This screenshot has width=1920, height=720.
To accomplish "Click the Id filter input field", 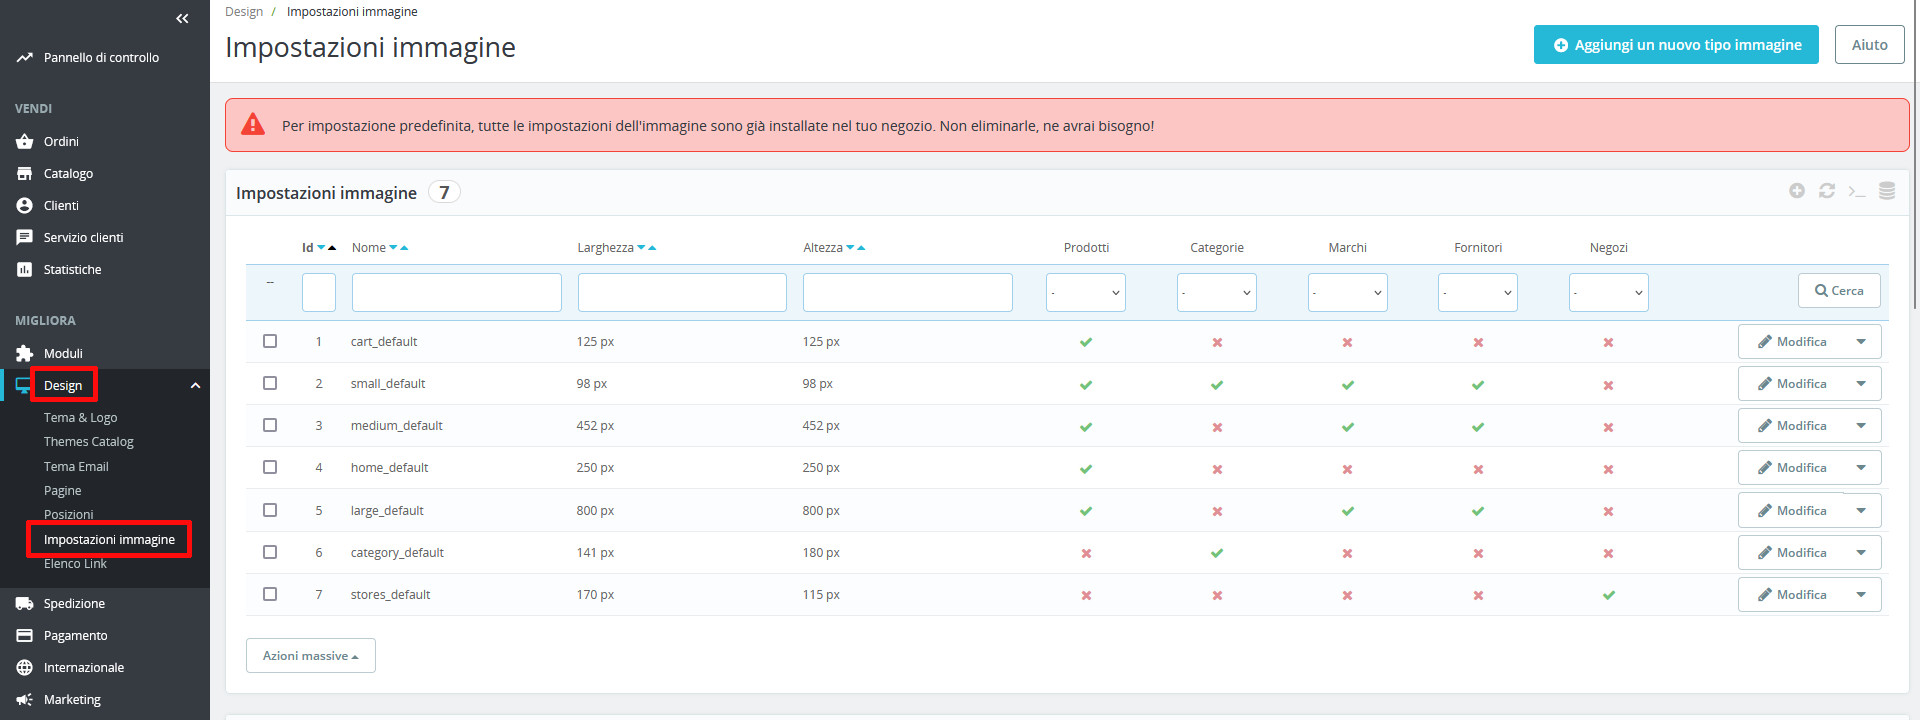I will click(x=319, y=292).
